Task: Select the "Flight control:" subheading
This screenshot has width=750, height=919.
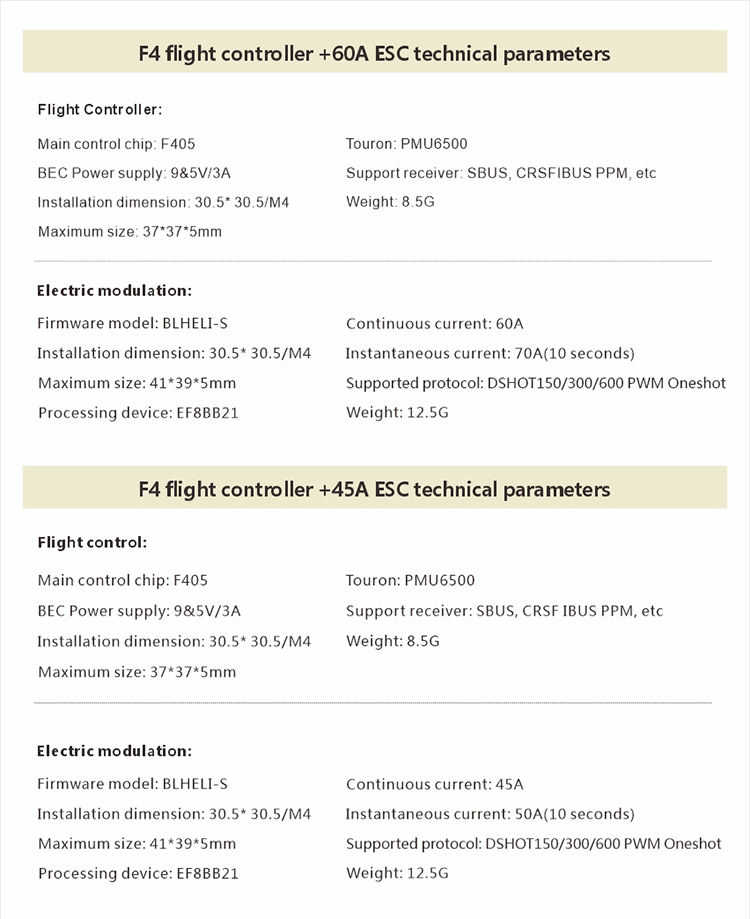Action: coord(92,543)
